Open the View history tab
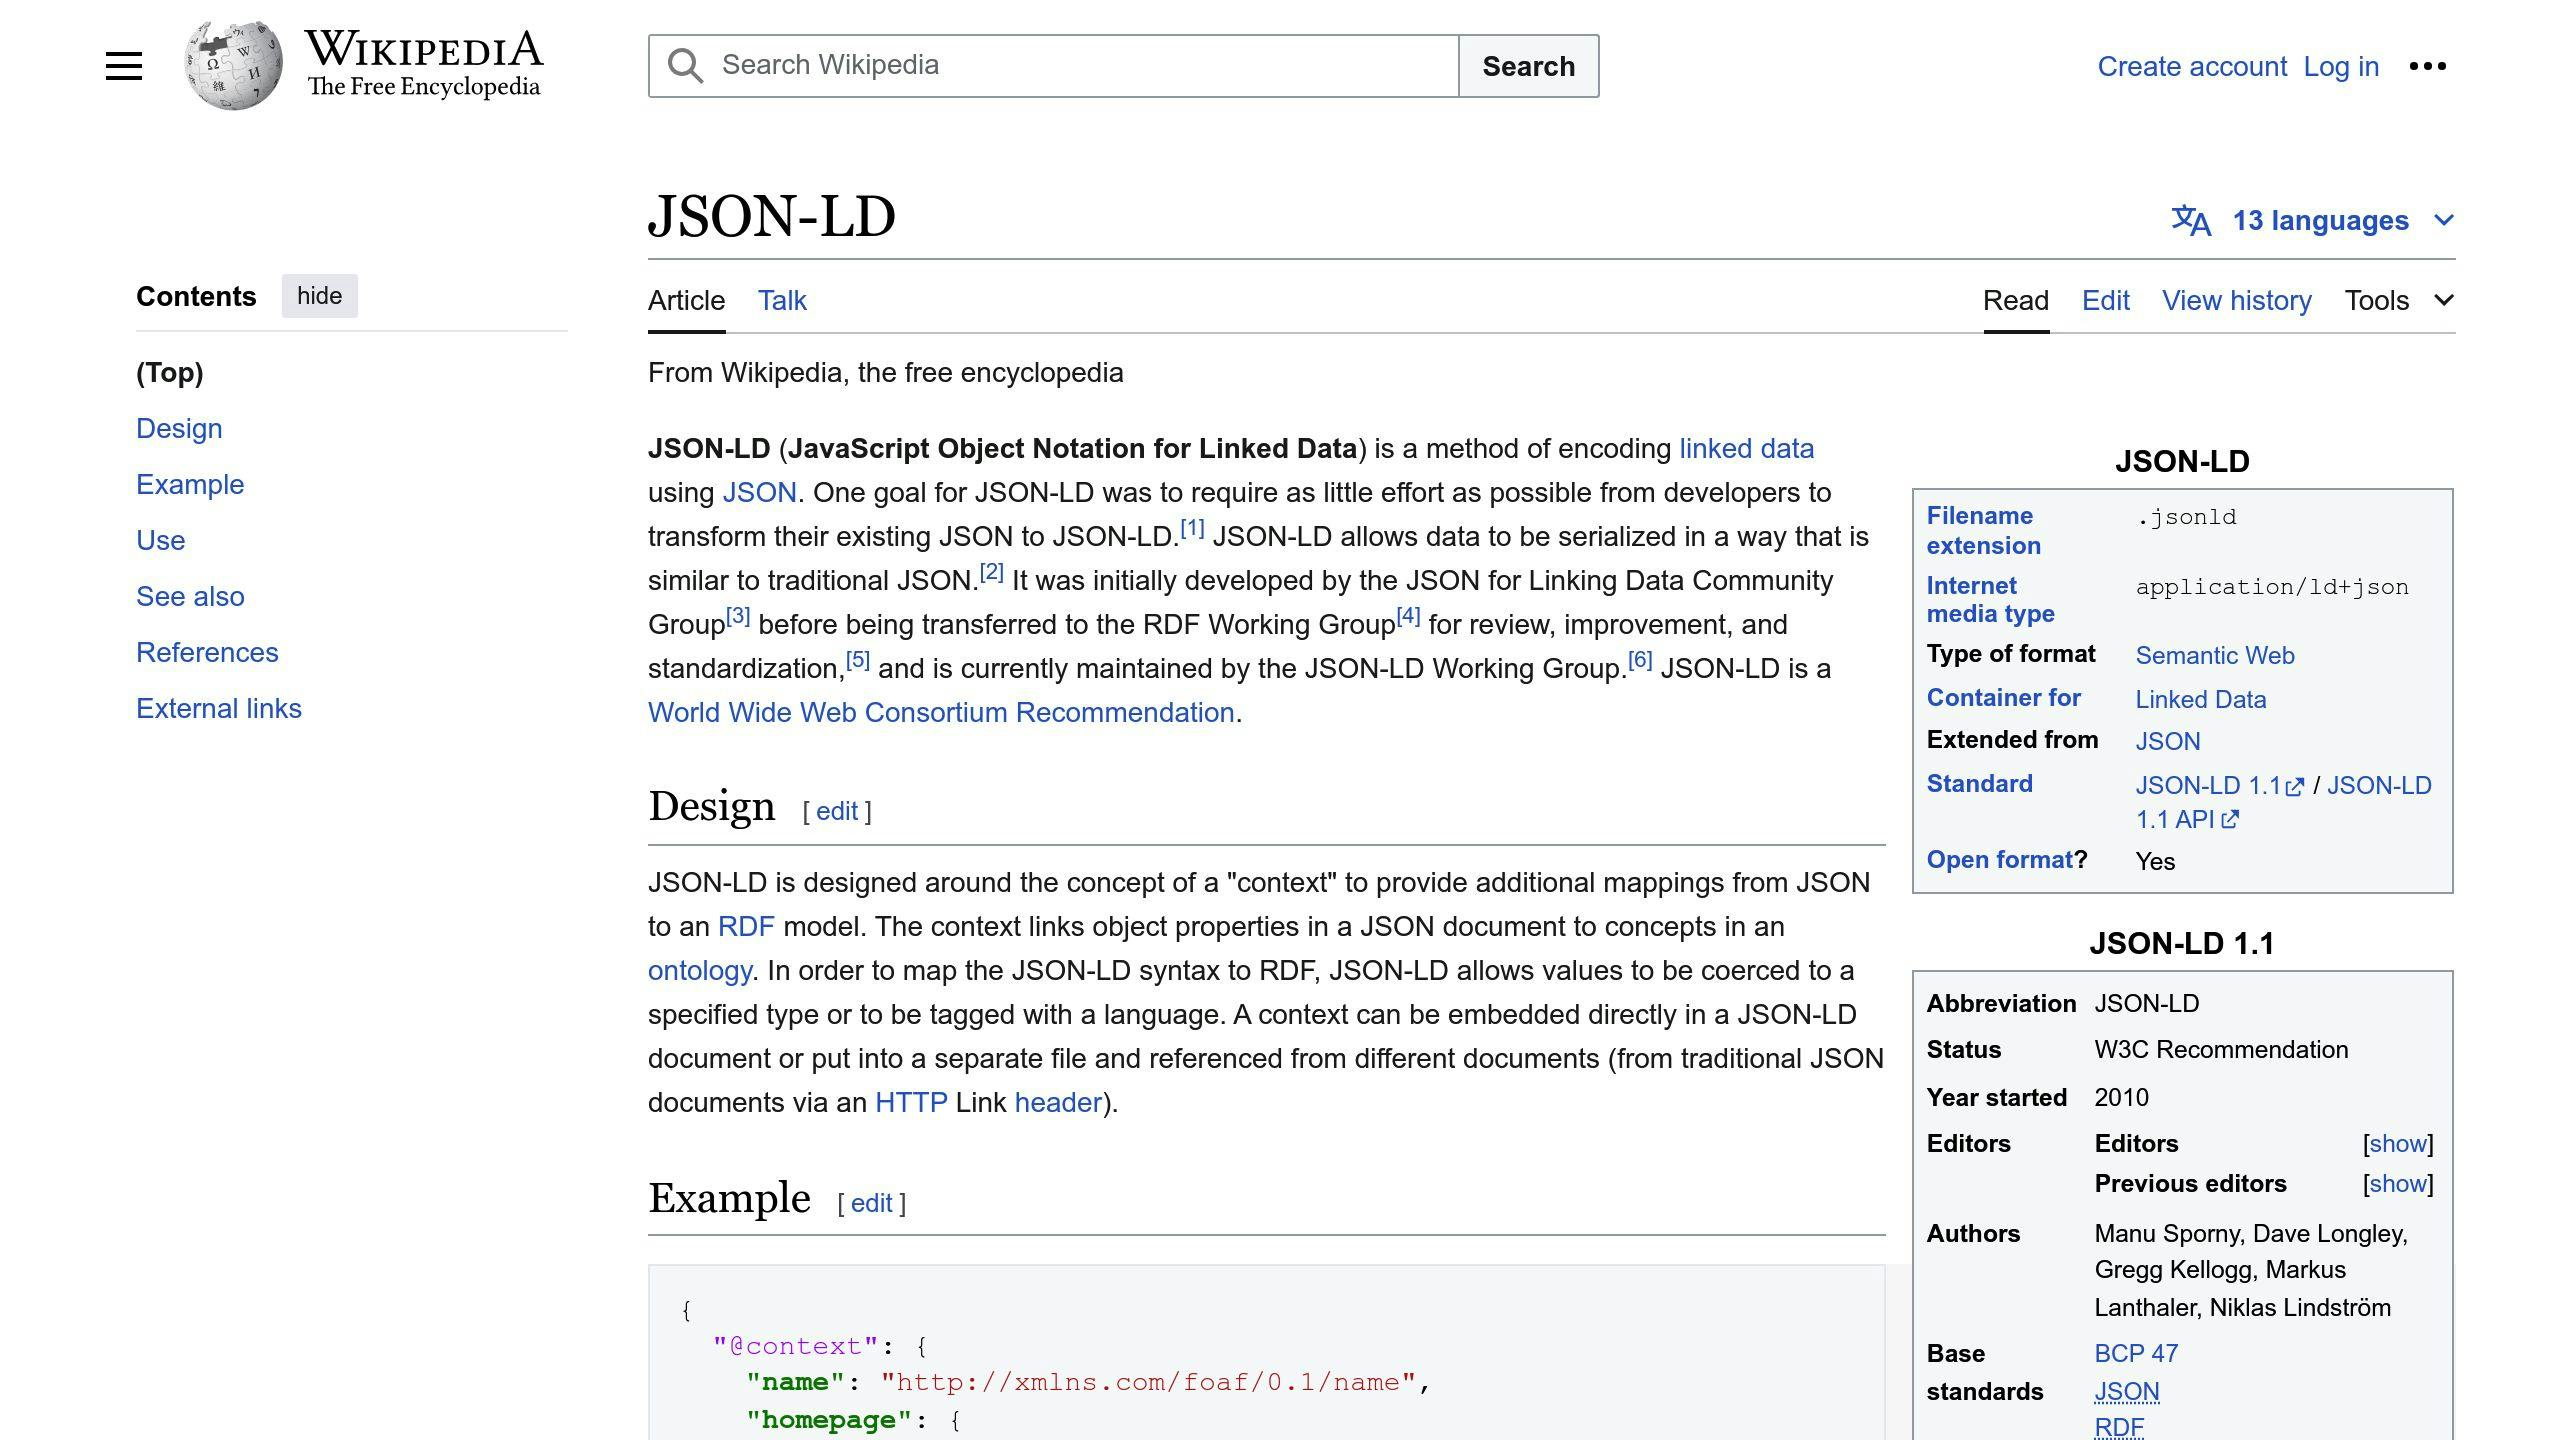Screen dimensions: 2560x1440 pos(2236,299)
